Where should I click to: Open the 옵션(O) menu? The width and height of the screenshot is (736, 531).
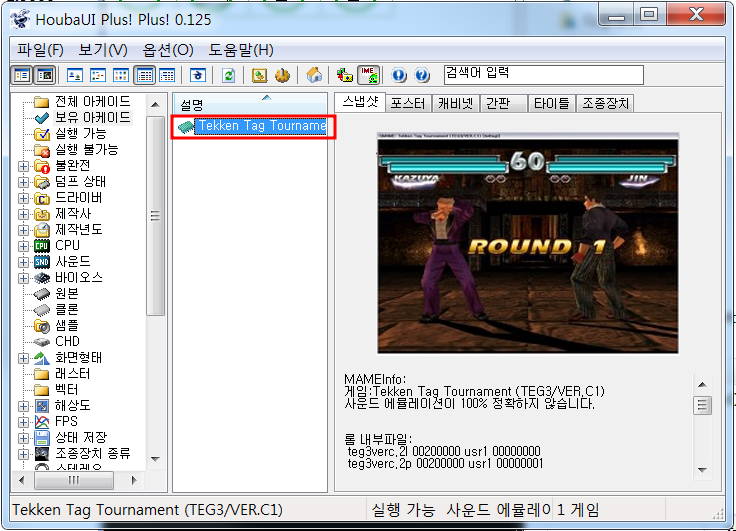tap(168, 50)
